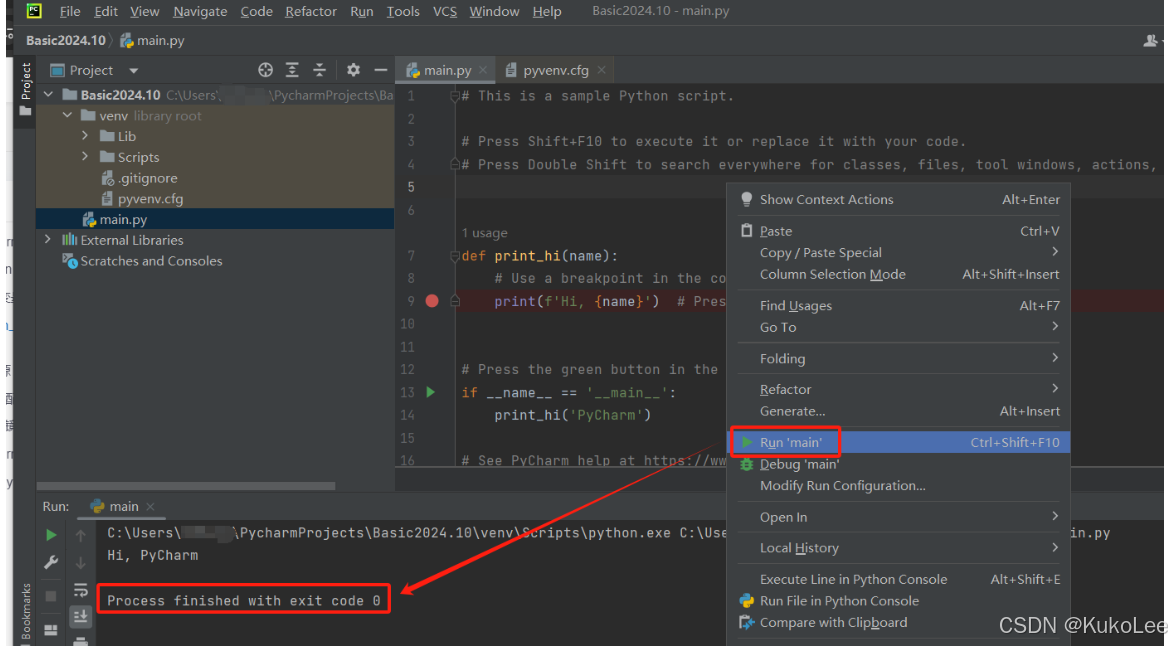This screenshot has width=1172, height=646.
Task: Rerun 'main' with green play button in Run panel
Action: (x=51, y=535)
